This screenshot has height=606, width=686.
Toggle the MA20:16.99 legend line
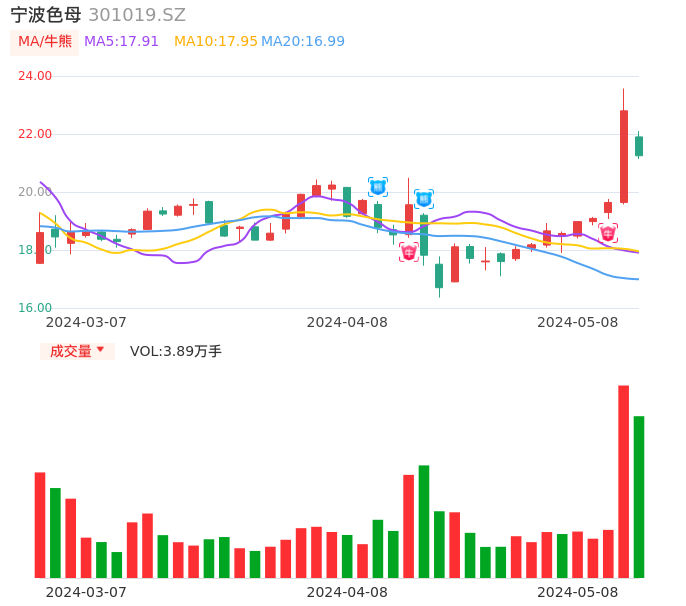pyautogui.click(x=302, y=42)
